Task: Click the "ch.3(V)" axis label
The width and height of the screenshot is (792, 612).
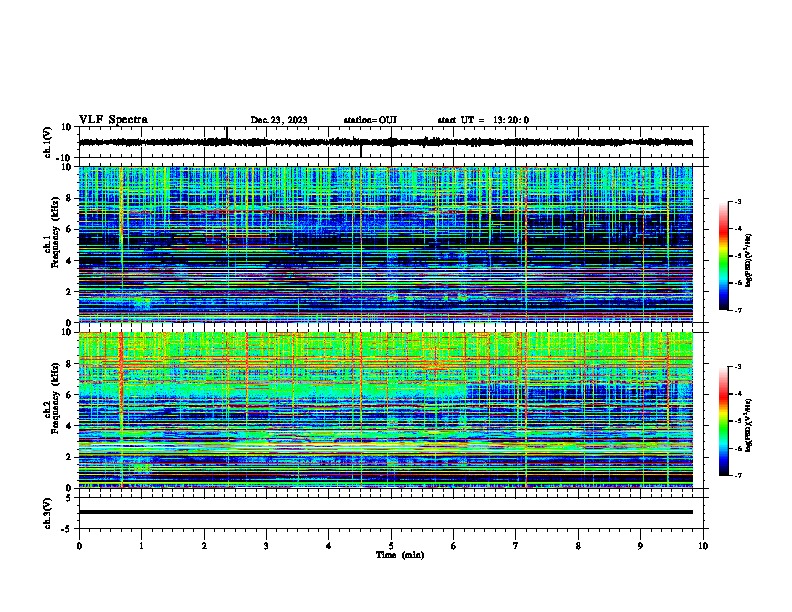Action: tap(48, 513)
